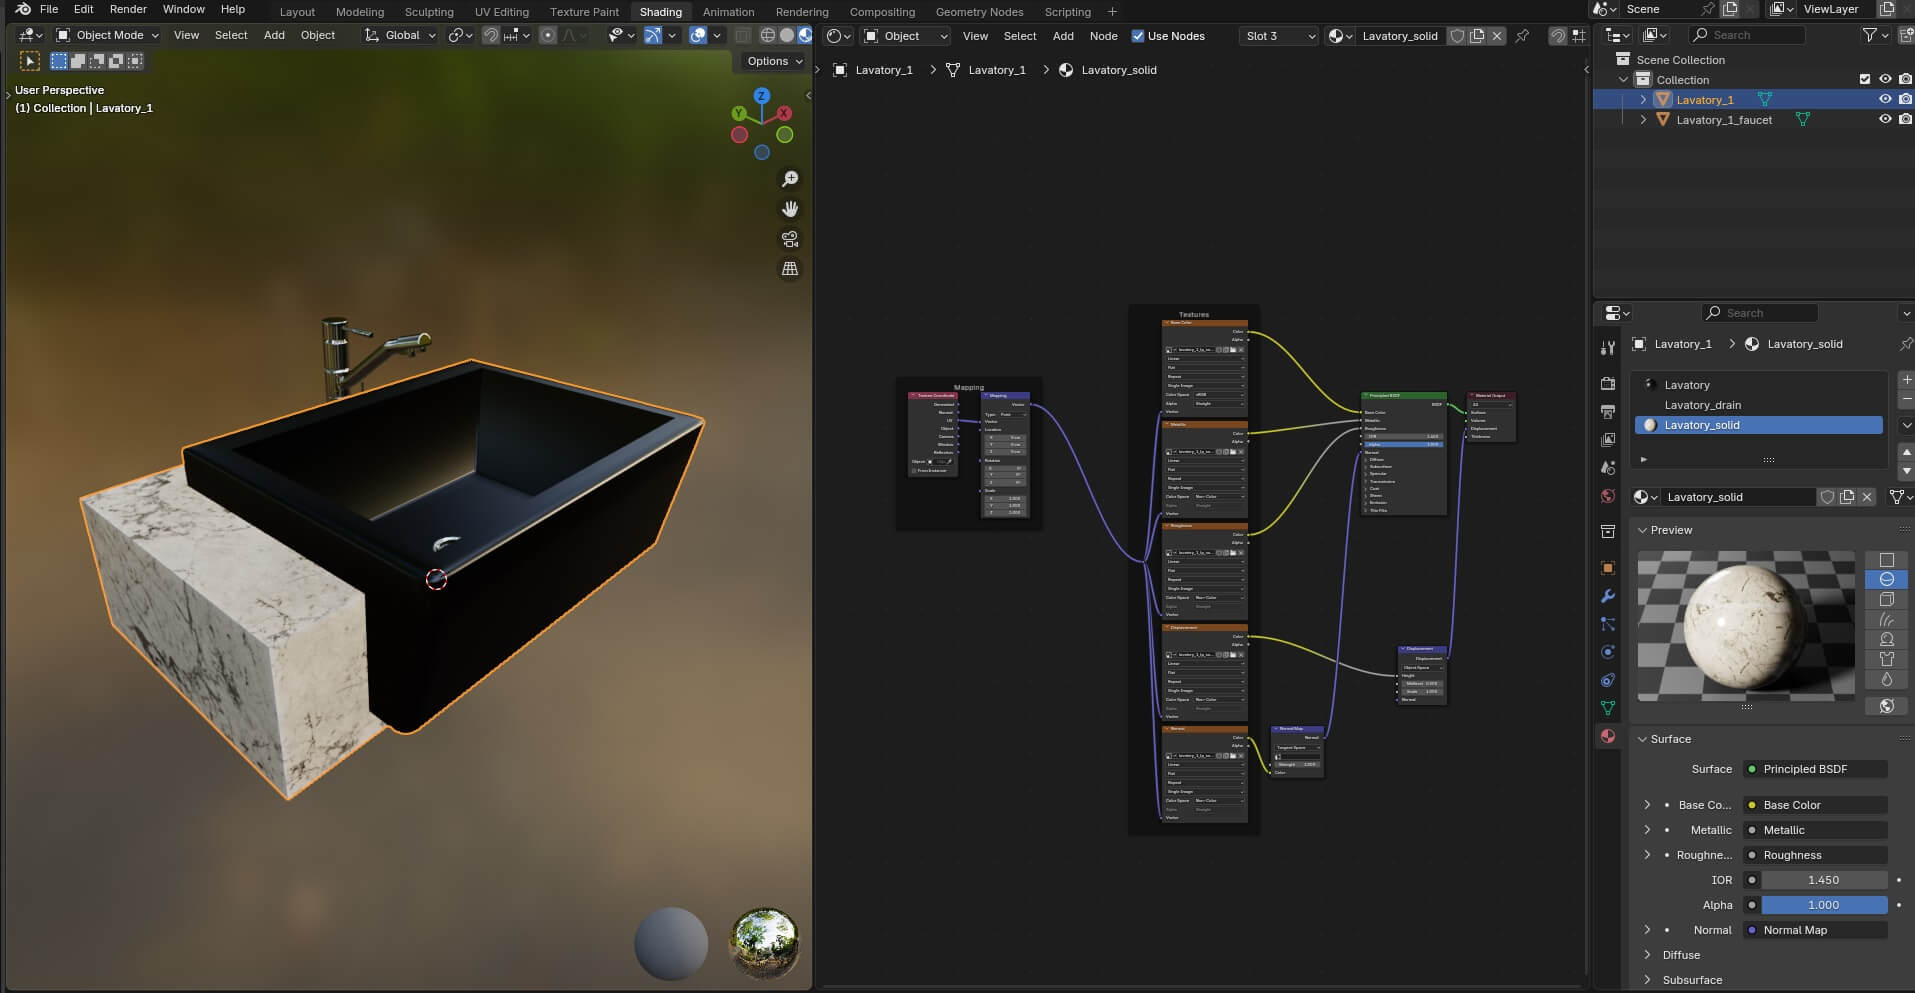Screen dimensions: 1915x993
Task: Switch to the Texture Paint workspace tab
Action: 584,12
